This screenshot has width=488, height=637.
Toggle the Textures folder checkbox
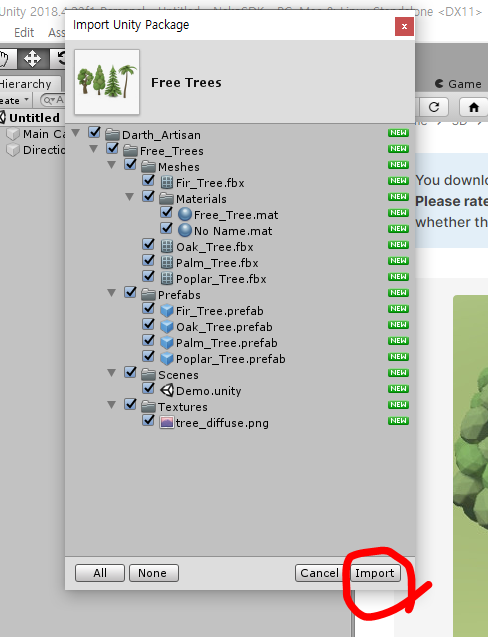(130, 404)
